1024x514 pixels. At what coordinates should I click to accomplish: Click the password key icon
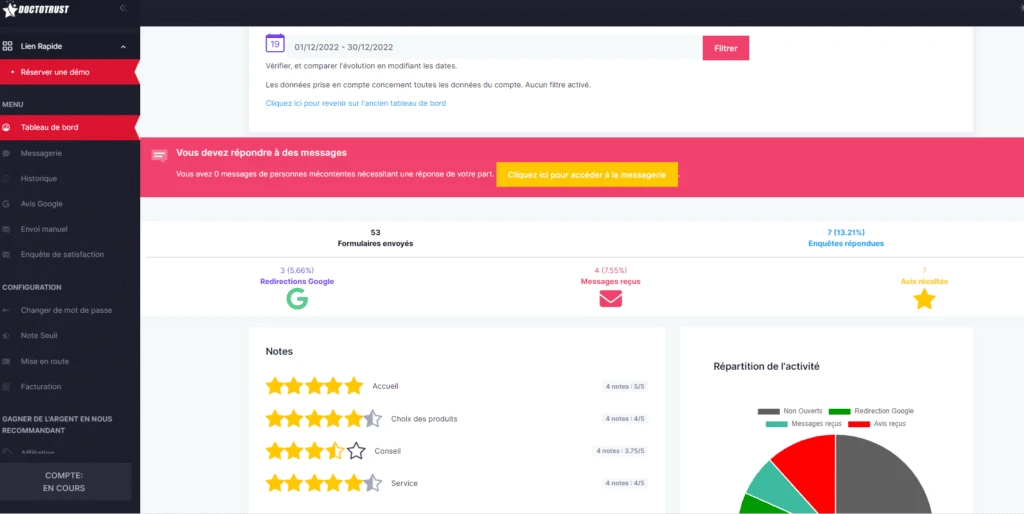pyautogui.click(x=7, y=310)
